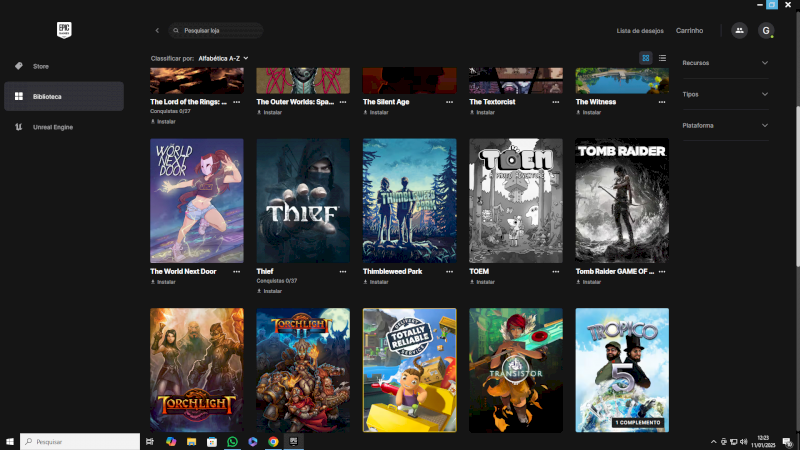Install The Silent Age
The width and height of the screenshot is (800, 450).
coord(376,112)
